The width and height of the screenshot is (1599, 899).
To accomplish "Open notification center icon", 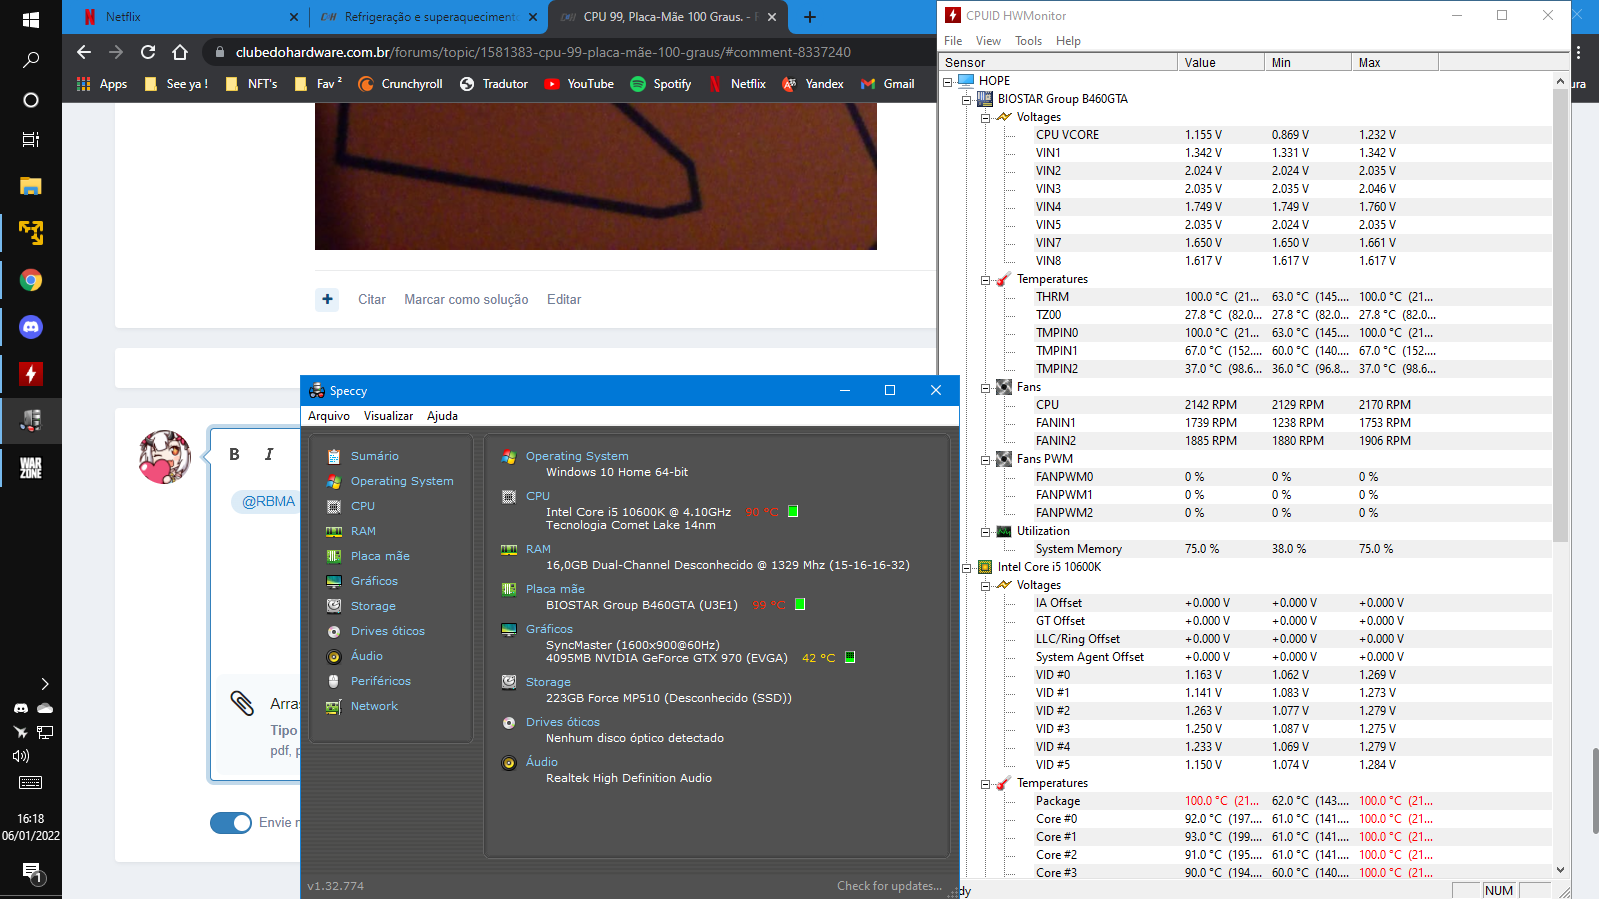I will click(31, 873).
